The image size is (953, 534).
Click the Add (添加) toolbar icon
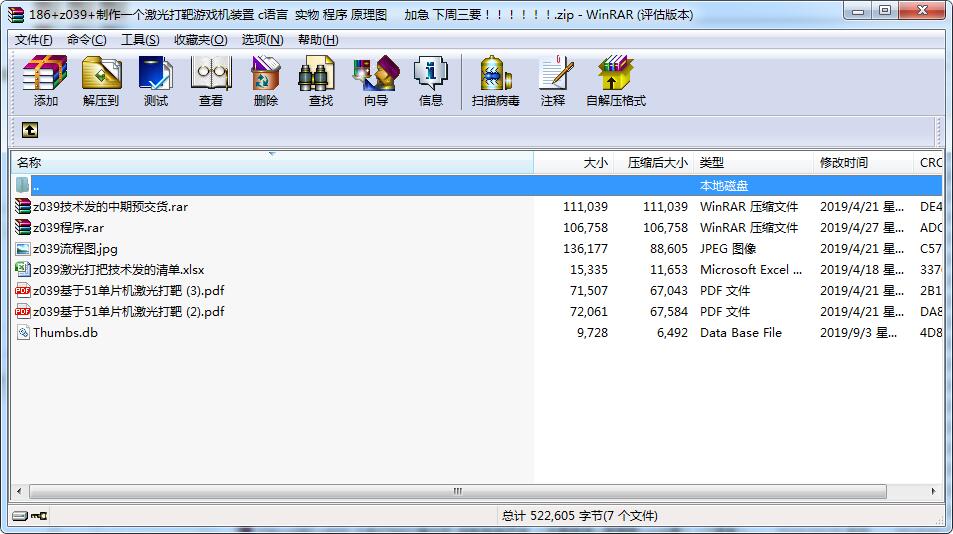pos(45,81)
